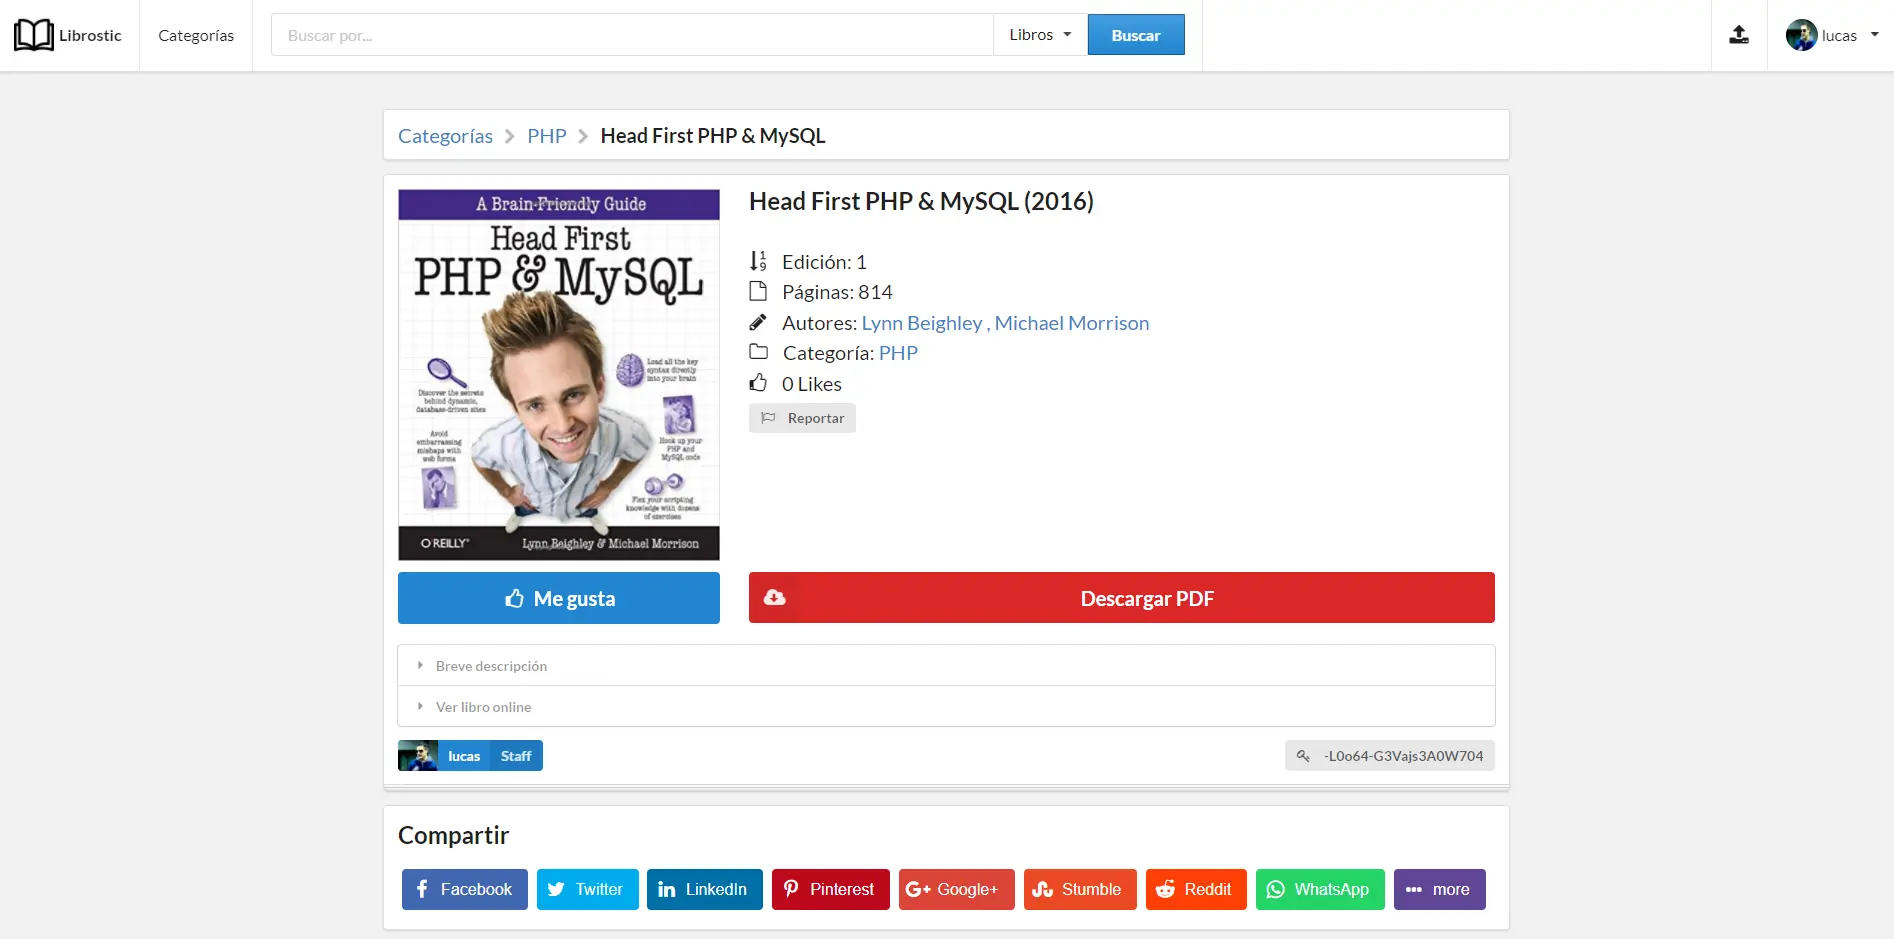Click Descargar PDF button
Viewport: 1894px width, 939px height.
(1122, 598)
